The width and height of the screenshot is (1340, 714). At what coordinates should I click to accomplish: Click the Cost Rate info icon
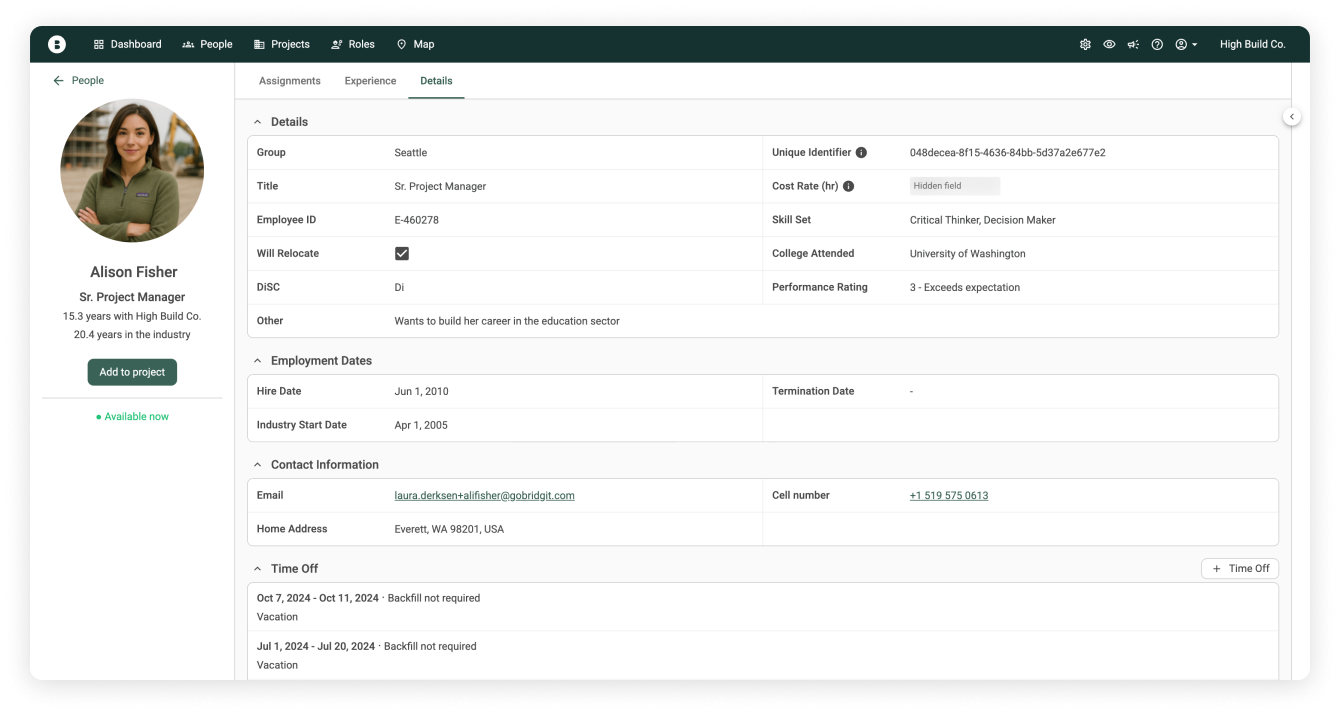point(848,187)
